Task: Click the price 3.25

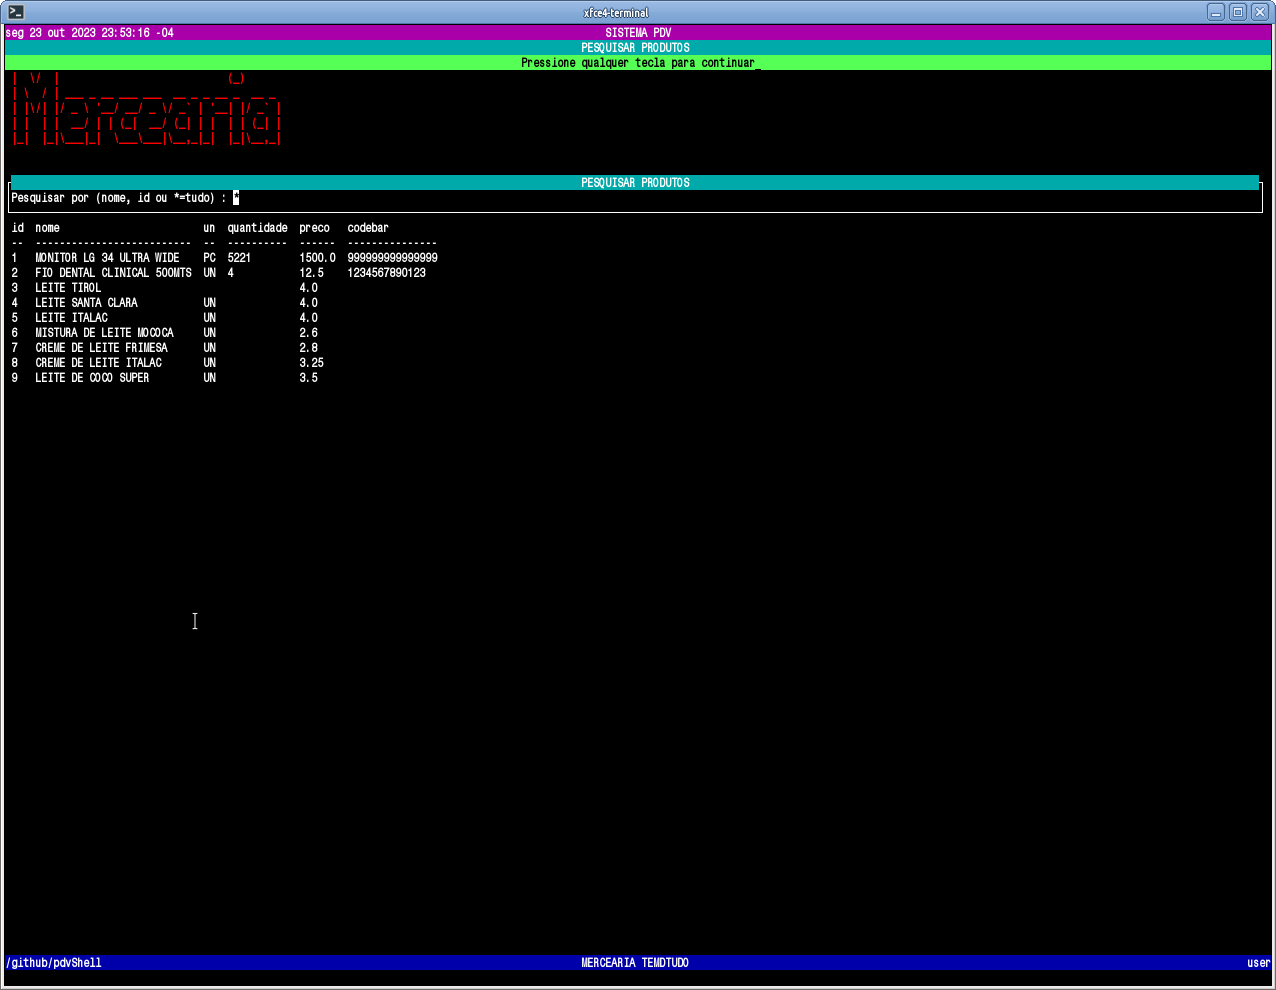Action: pyautogui.click(x=311, y=363)
